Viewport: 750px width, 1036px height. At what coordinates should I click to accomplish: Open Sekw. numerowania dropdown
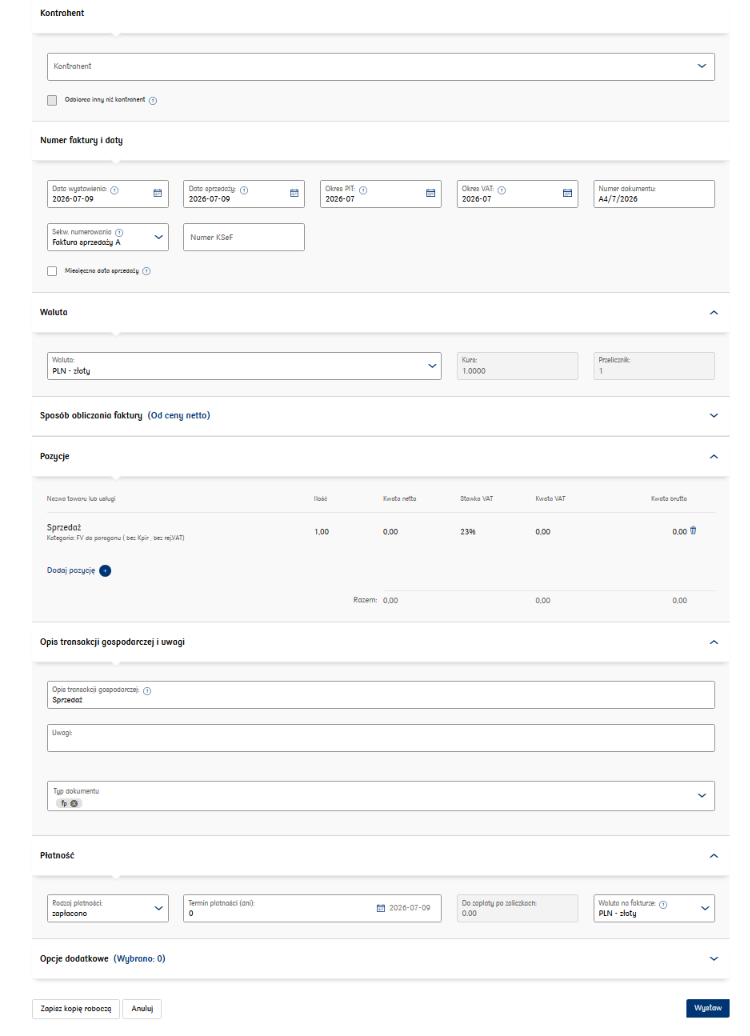click(108, 237)
